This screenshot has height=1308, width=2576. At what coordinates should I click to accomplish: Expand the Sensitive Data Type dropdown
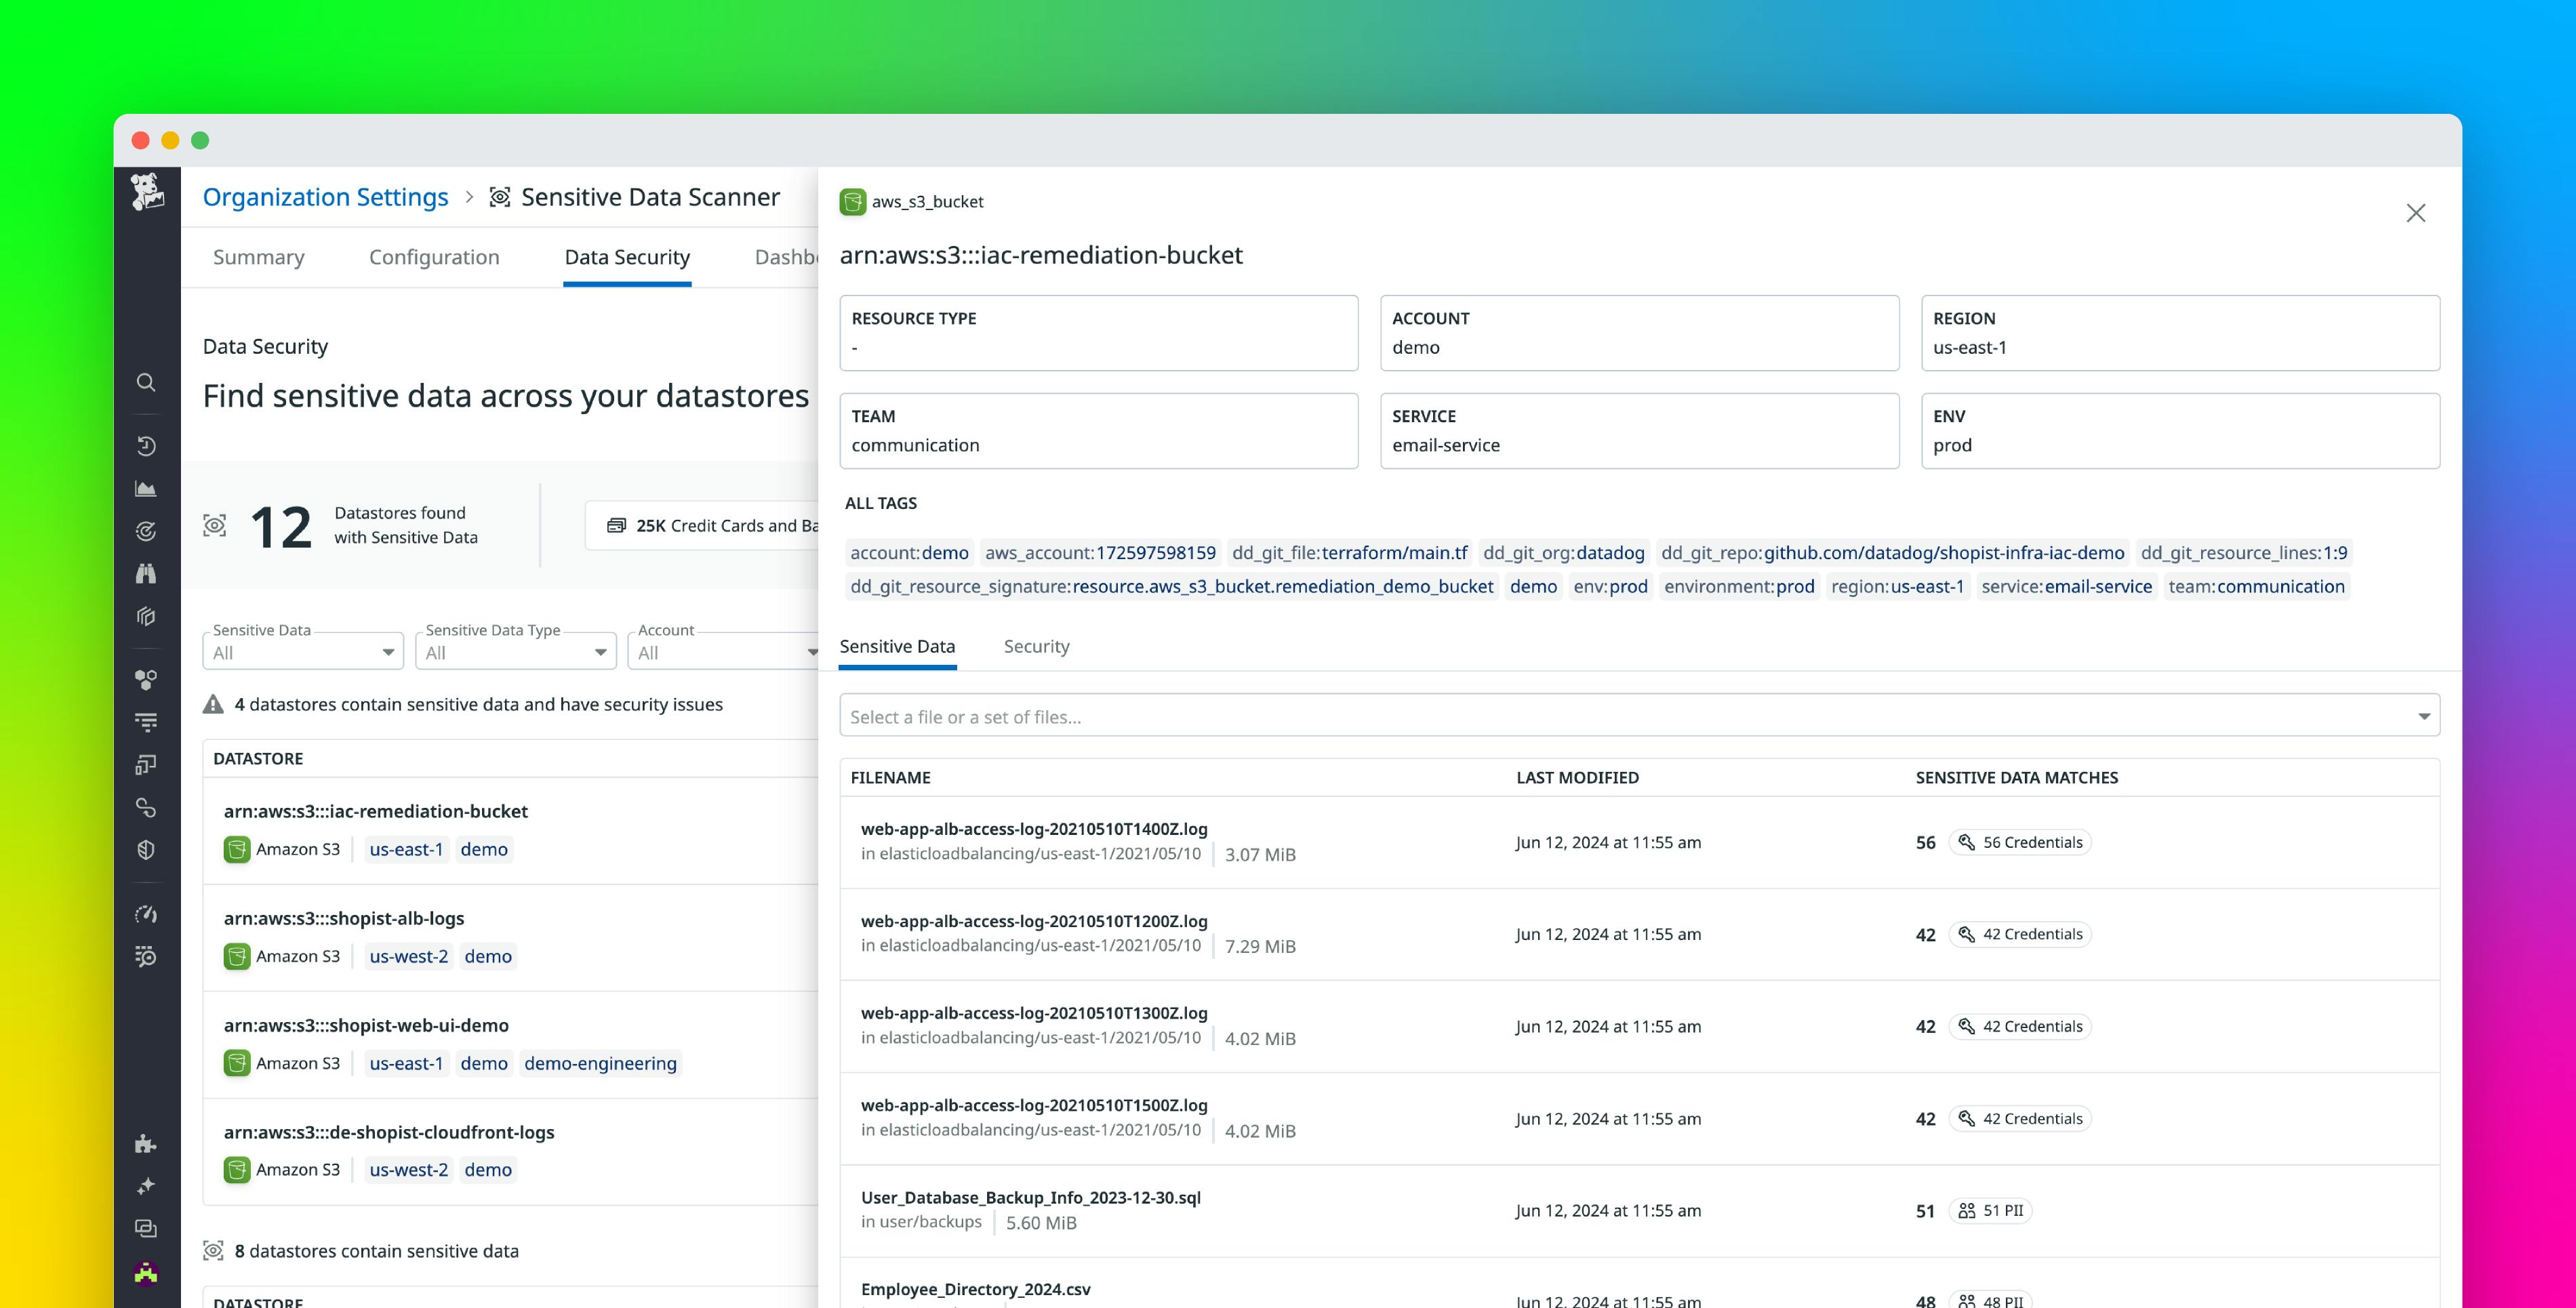pyautogui.click(x=515, y=651)
